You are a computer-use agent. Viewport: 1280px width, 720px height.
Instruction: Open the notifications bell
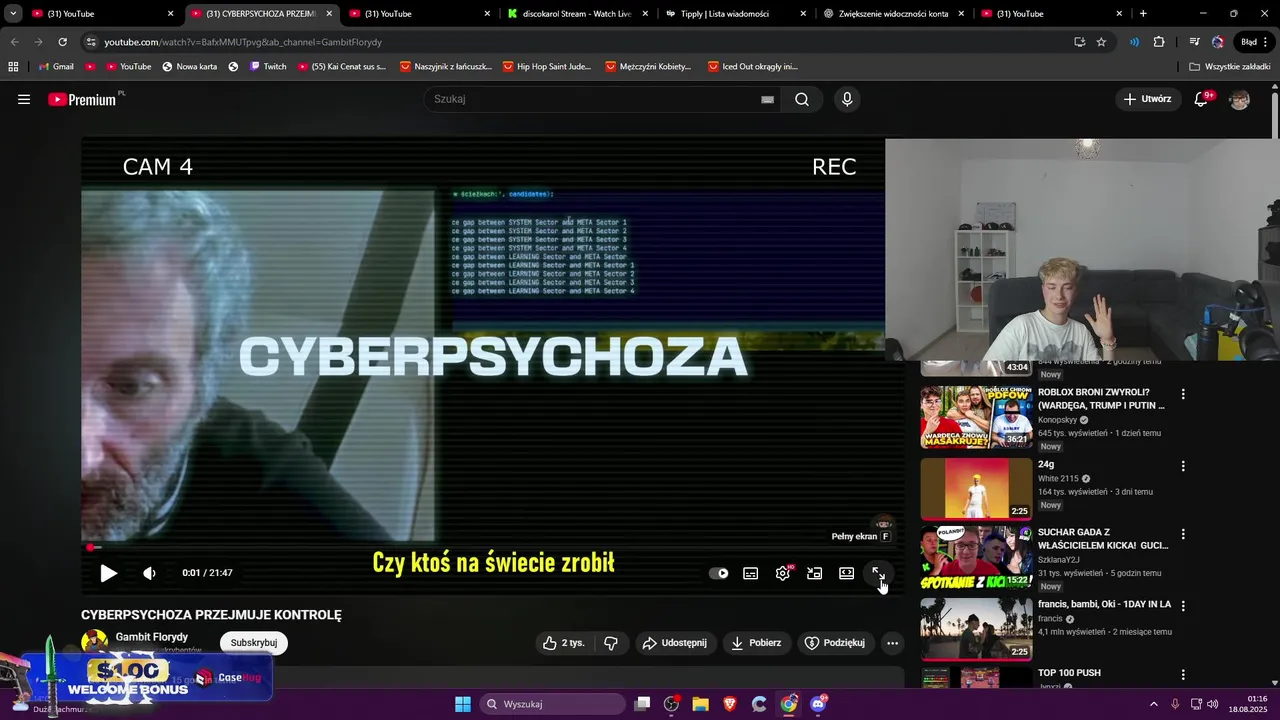click(x=1202, y=99)
